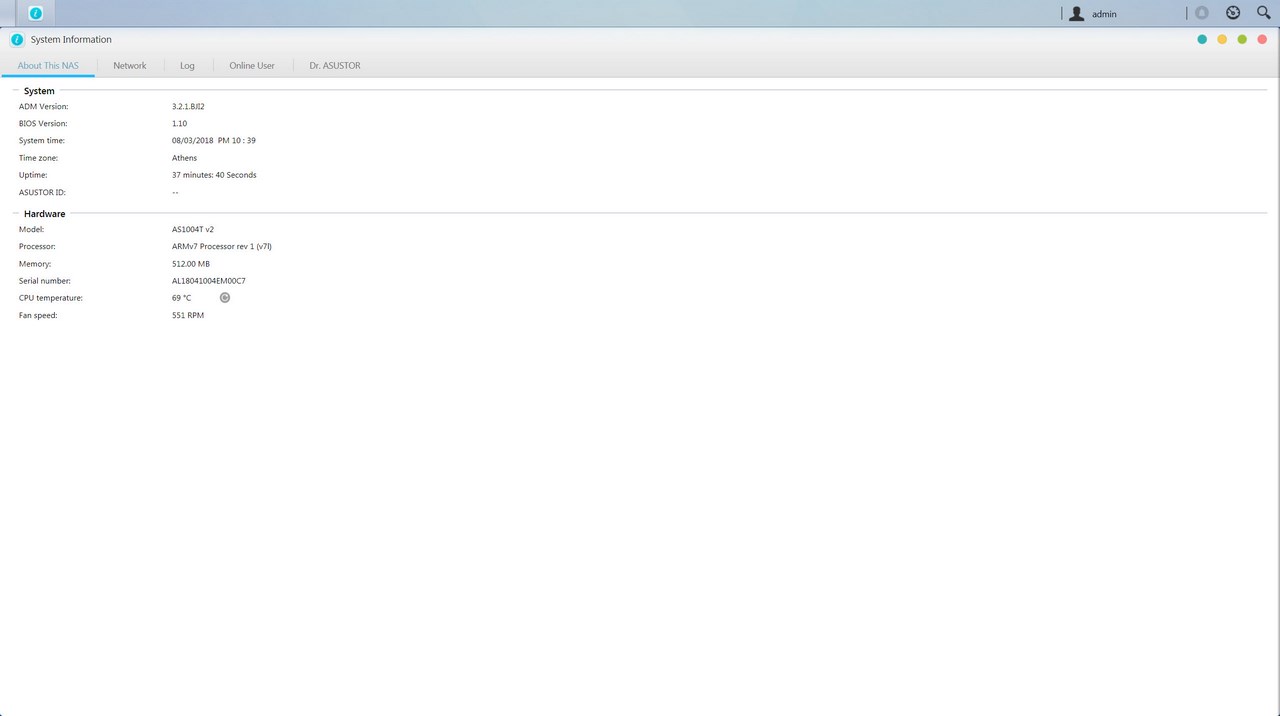Open the admin account menu
The image size is (1280, 716).
coord(1104,14)
